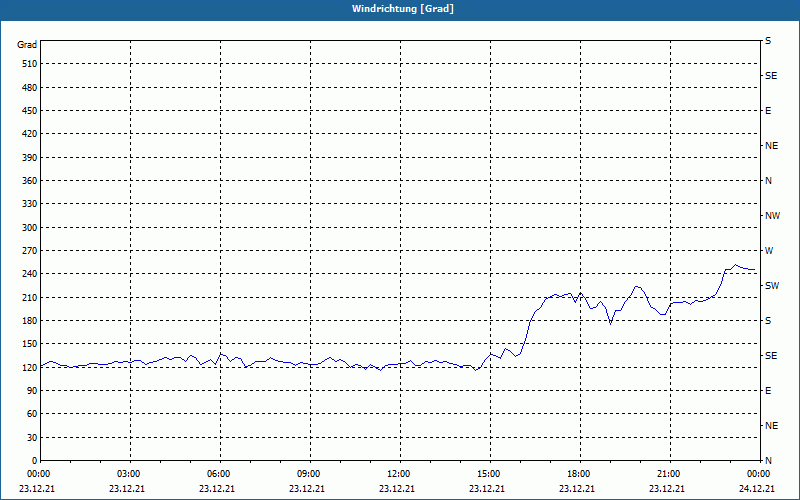Select the 510 y-axis value

pyautogui.click(x=30, y=64)
